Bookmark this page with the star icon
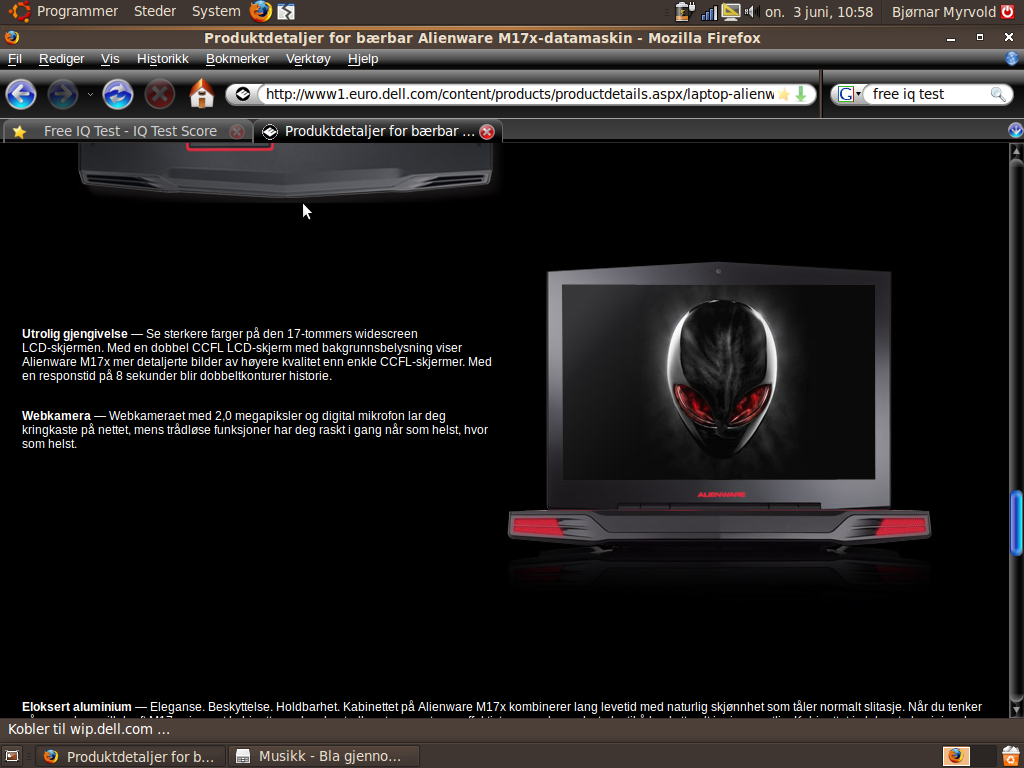 tap(784, 95)
